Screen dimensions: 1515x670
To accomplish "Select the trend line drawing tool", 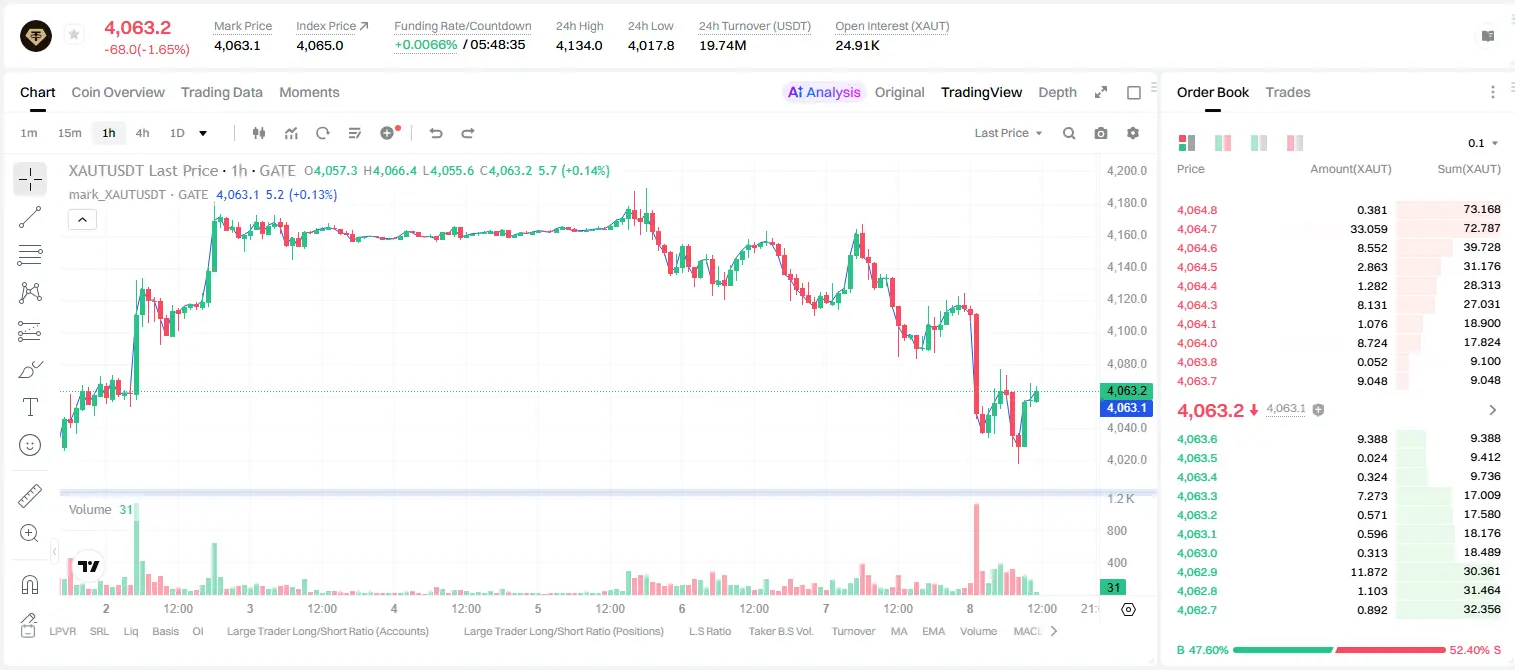I will pos(30,217).
